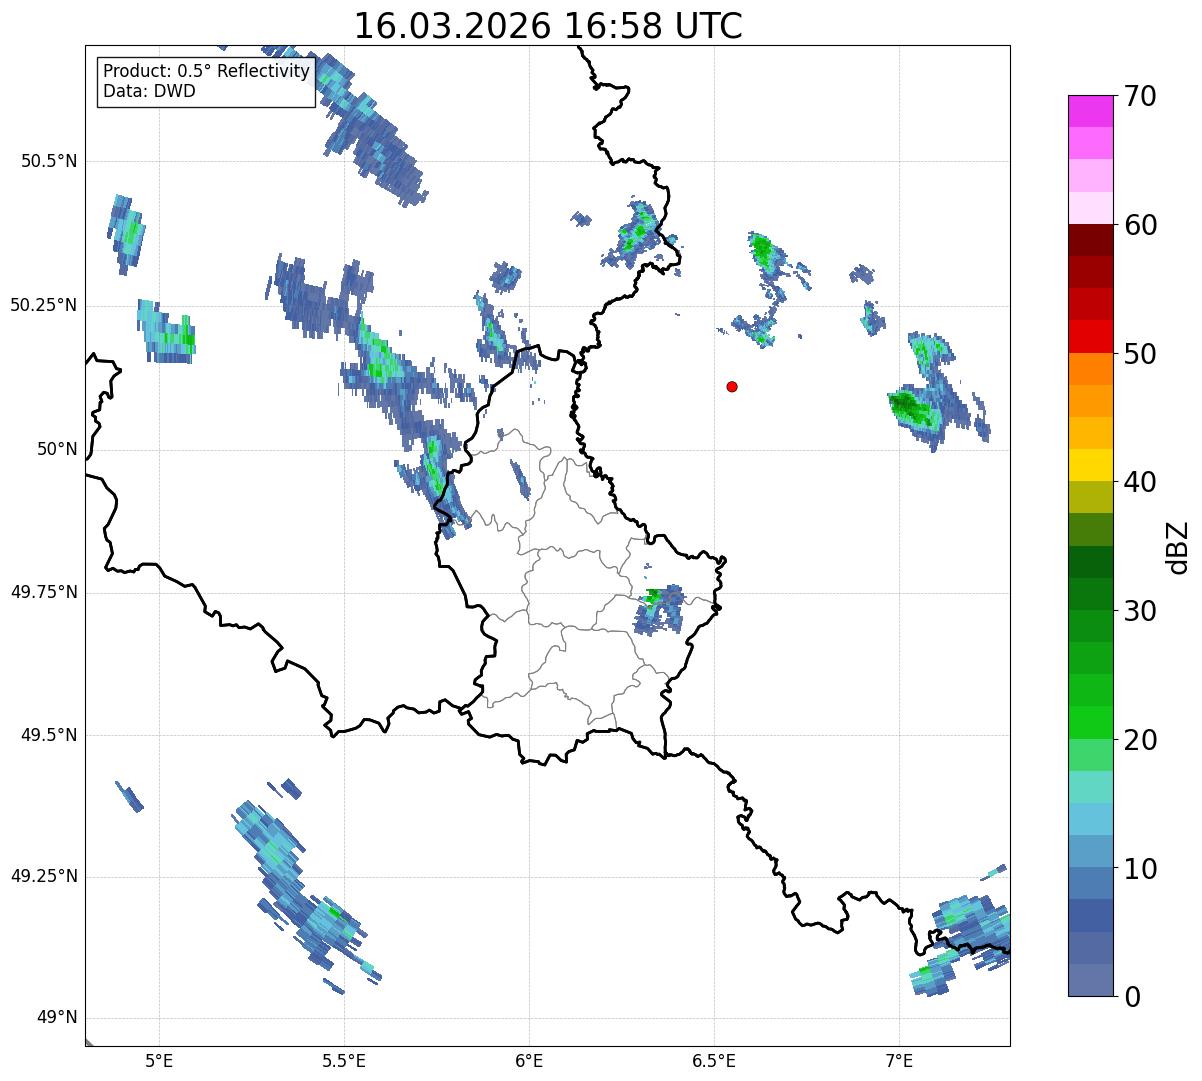Select the title text 16.03.2026 16:58 UTC
The width and height of the screenshot is (1202, 1081).
tap(548, 26)
